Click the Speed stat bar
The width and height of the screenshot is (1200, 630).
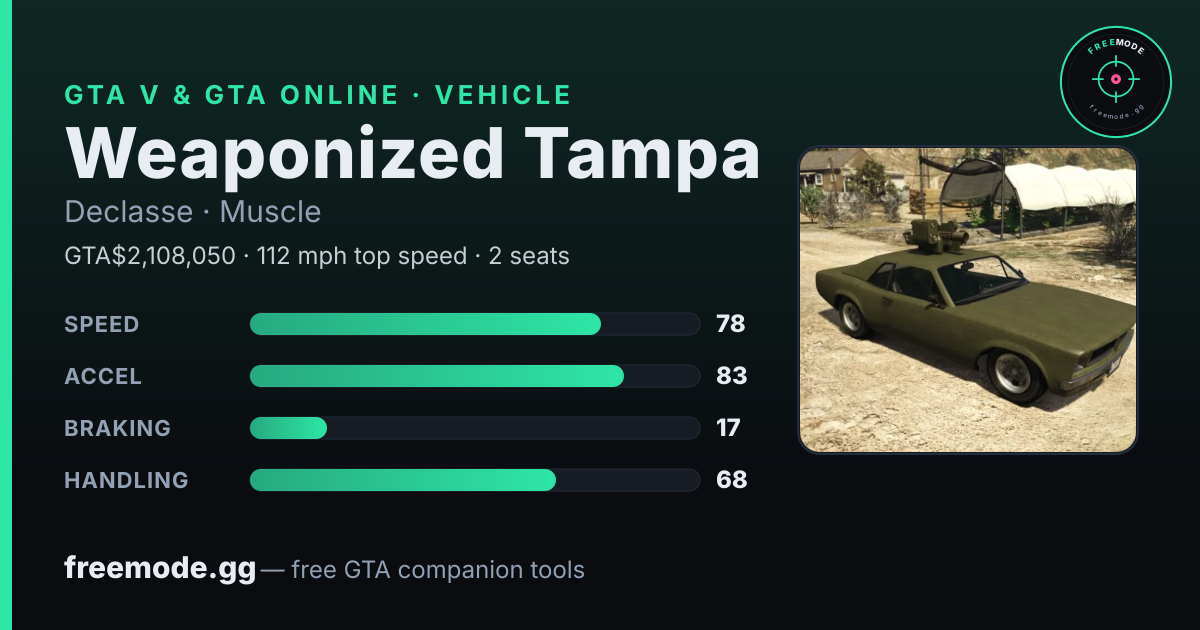pyautogui.click(x=474, y=324)
